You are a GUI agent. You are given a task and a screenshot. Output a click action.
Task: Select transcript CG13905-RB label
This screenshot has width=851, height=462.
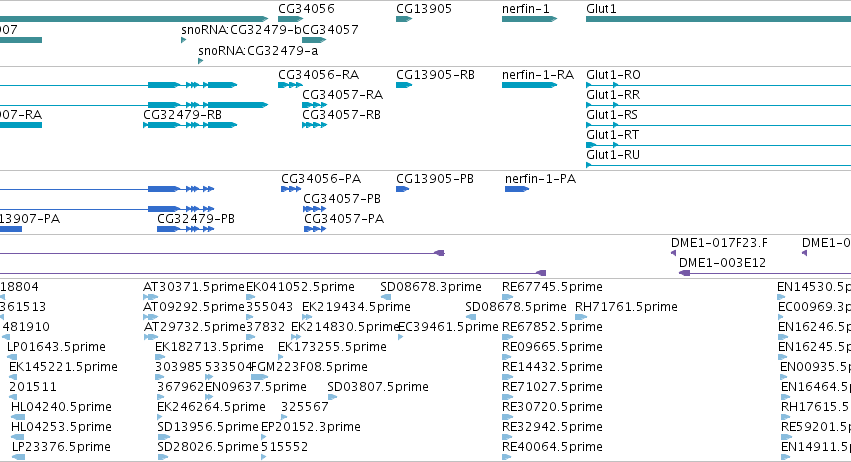click(x=435, y=75)
